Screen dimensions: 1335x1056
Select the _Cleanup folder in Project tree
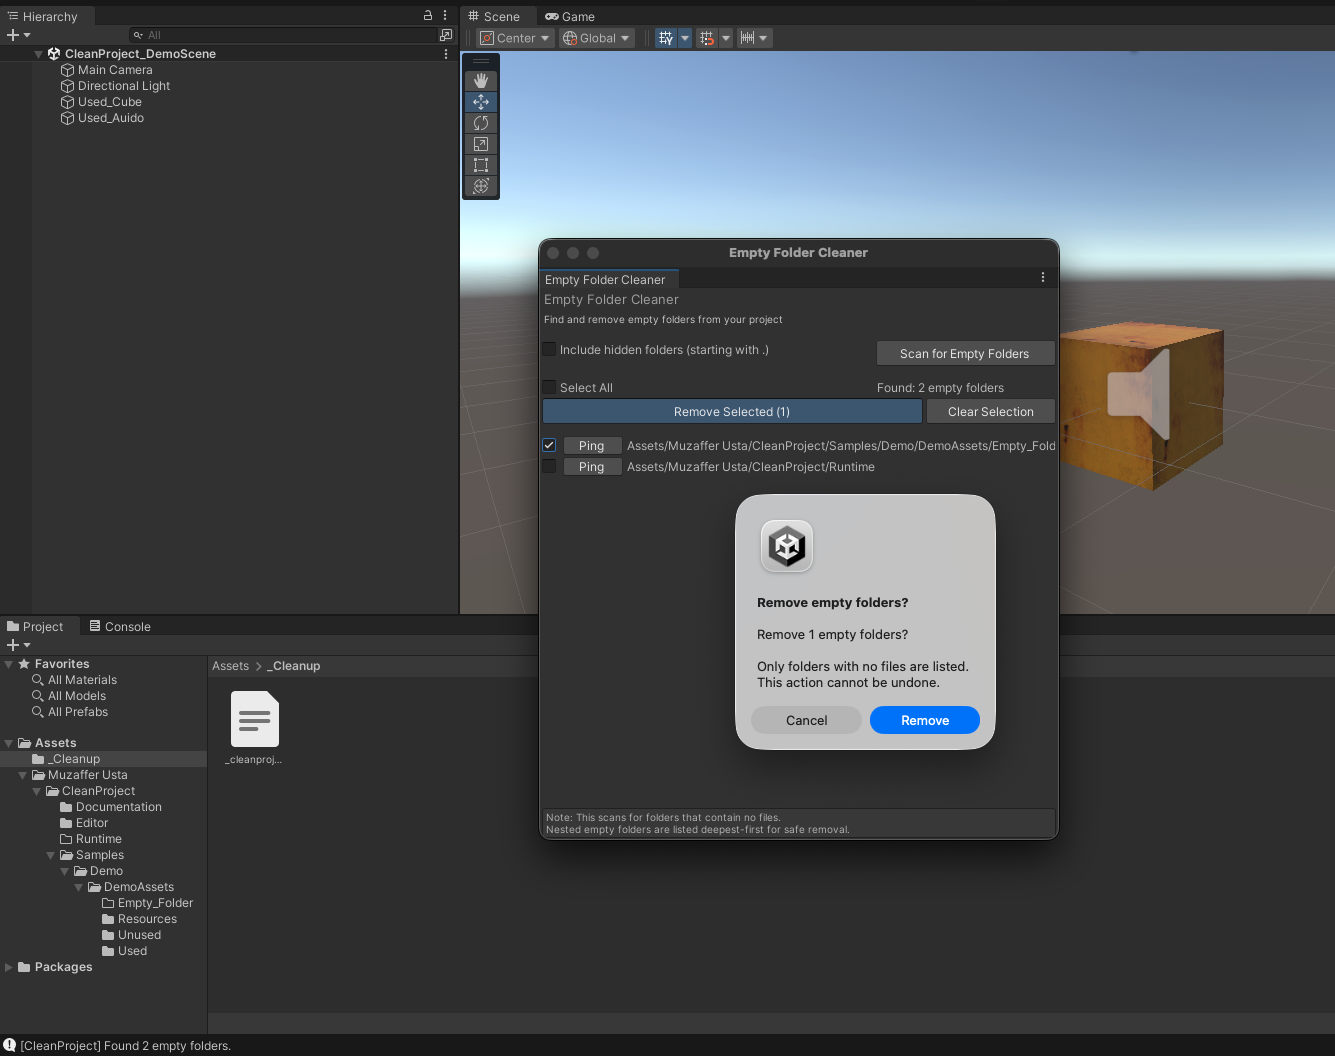(x=75, y=759)
